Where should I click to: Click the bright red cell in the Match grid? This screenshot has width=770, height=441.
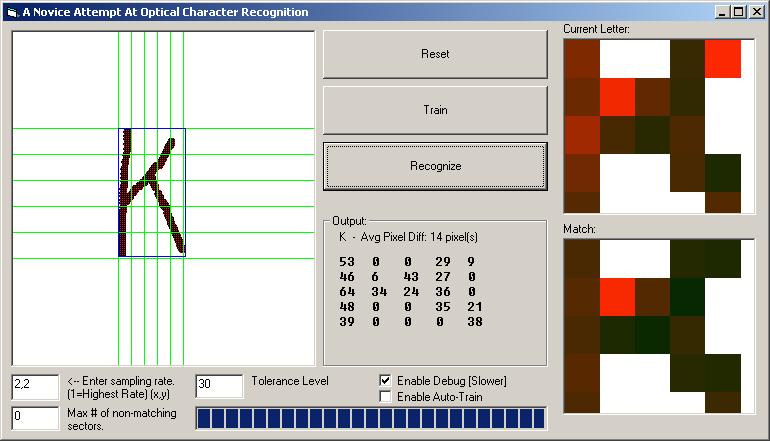[617, 295]
